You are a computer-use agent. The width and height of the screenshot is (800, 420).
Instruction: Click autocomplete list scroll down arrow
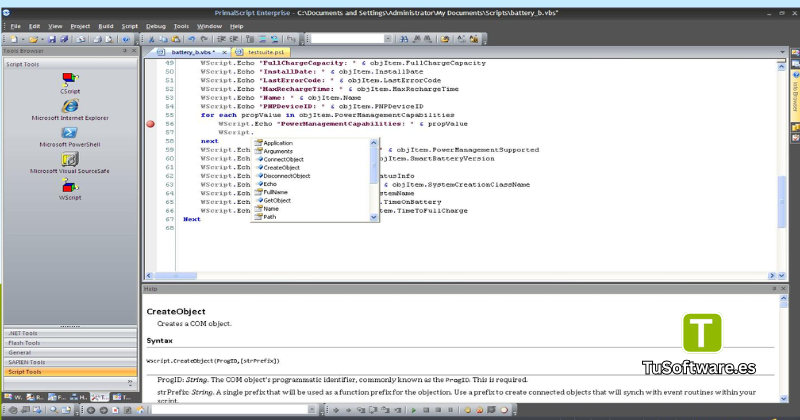click(373, 217)
